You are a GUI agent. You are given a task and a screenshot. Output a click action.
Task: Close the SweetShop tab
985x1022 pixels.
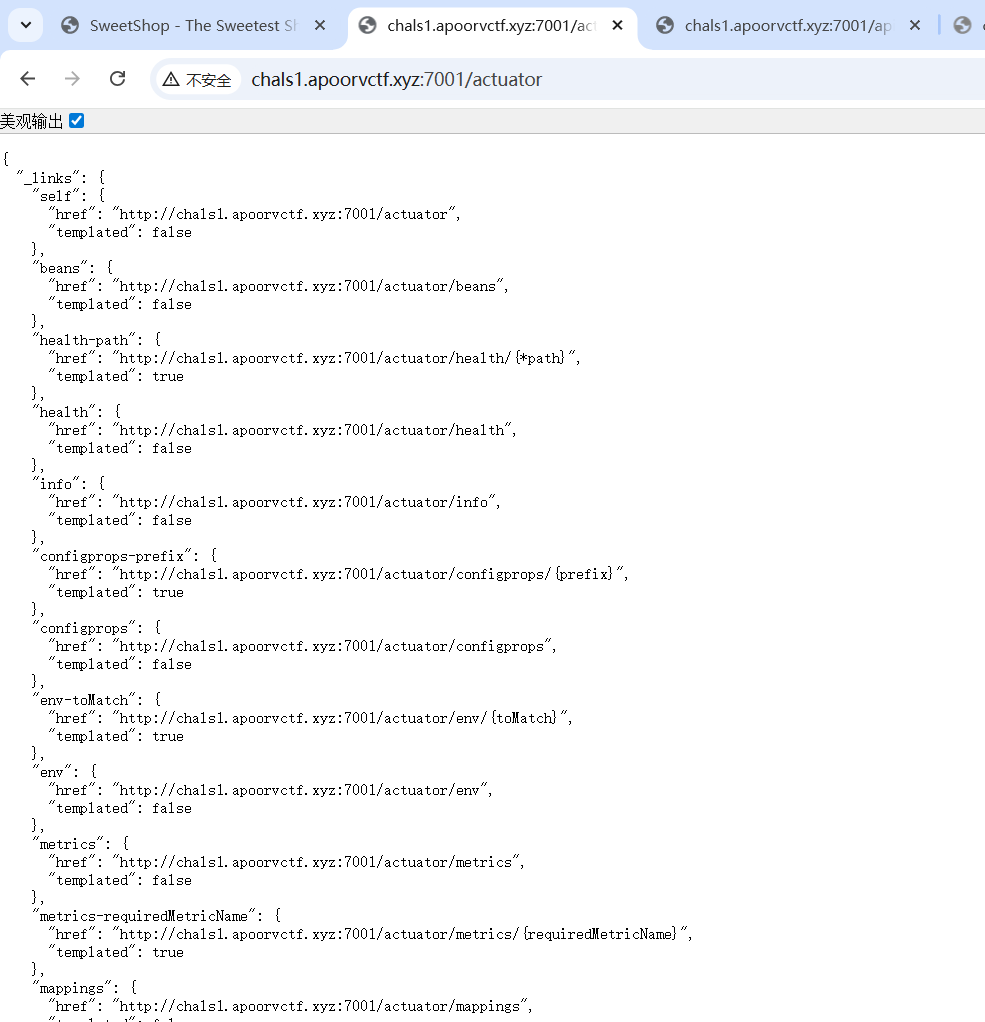(x=320, y=26)
